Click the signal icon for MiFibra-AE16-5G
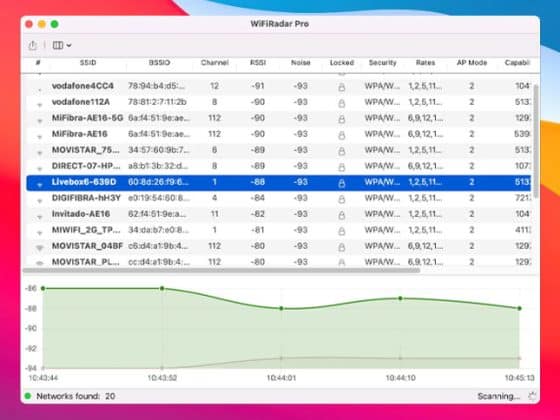The image size is (560, 420). pyautogui.click(x=40, y=121)
